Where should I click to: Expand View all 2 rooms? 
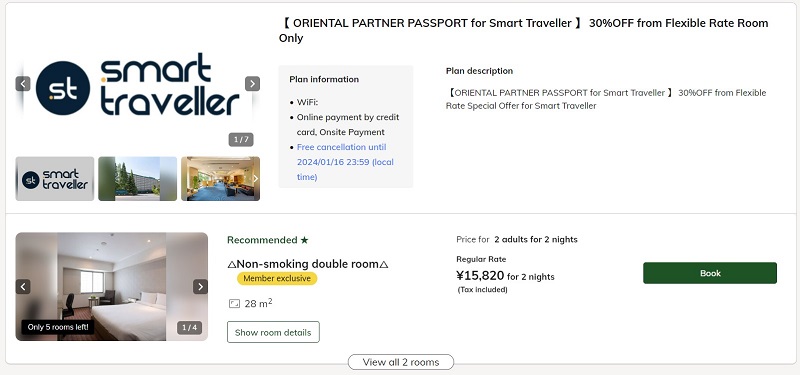[401, 362]
